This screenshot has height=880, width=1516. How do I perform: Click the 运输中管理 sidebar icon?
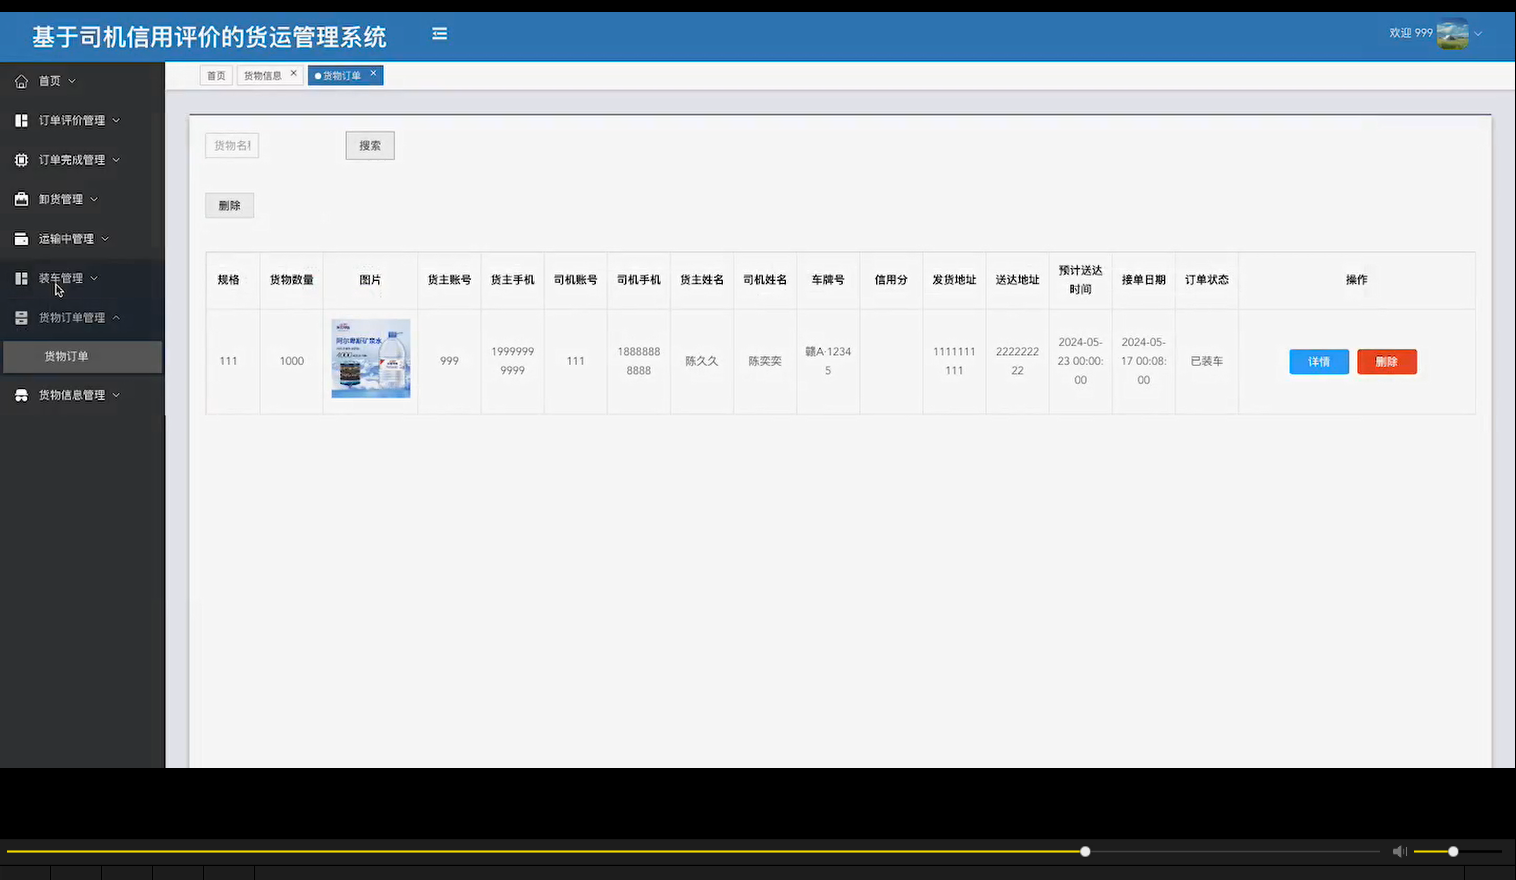pos(20,238)
